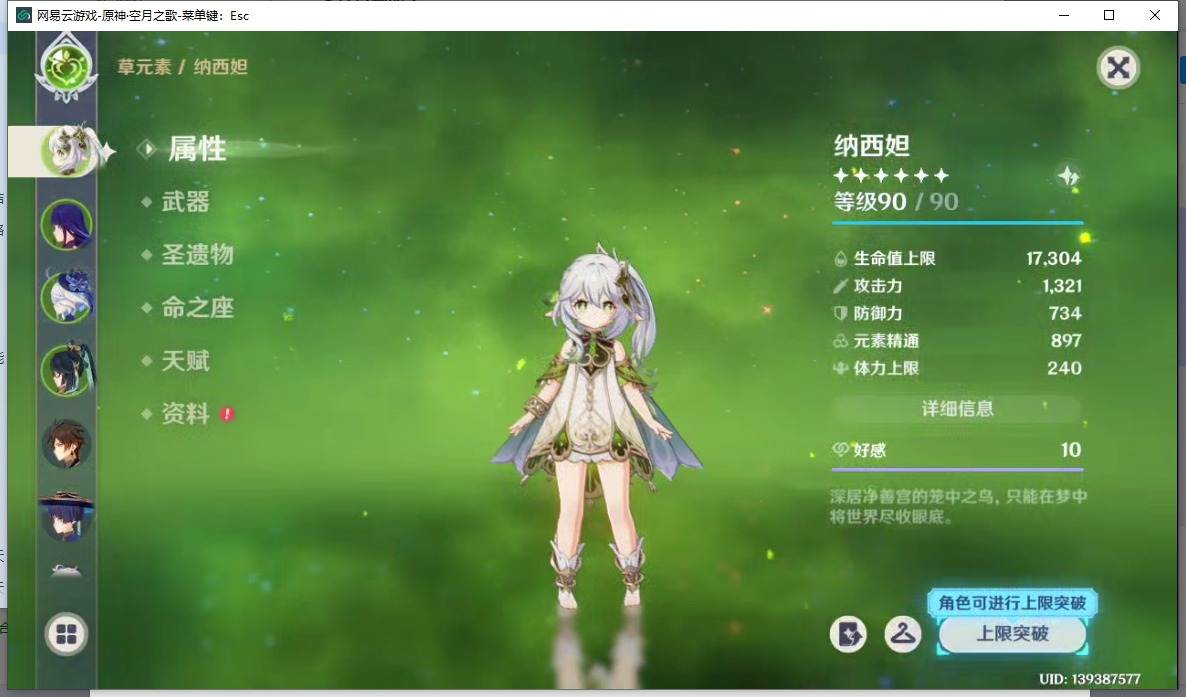1186x697 pixels.
Task: Open the party grid icon at sidebar bottom
Action: coord(66,635)
